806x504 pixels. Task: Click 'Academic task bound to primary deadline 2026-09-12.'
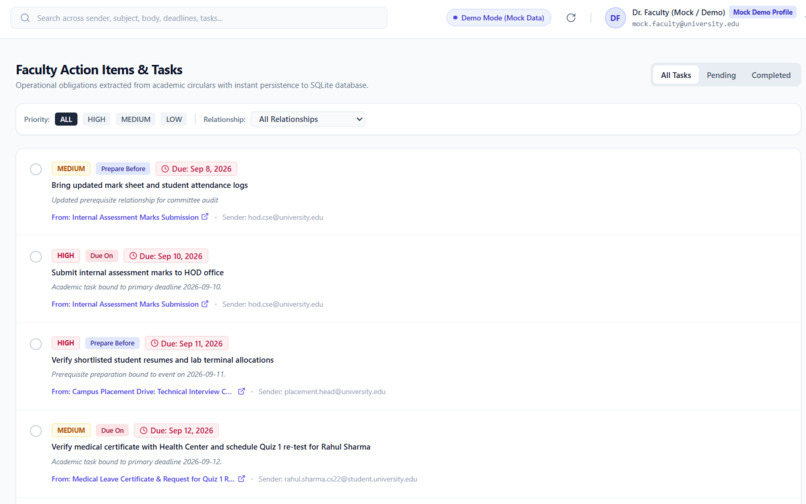coord(137,462)
